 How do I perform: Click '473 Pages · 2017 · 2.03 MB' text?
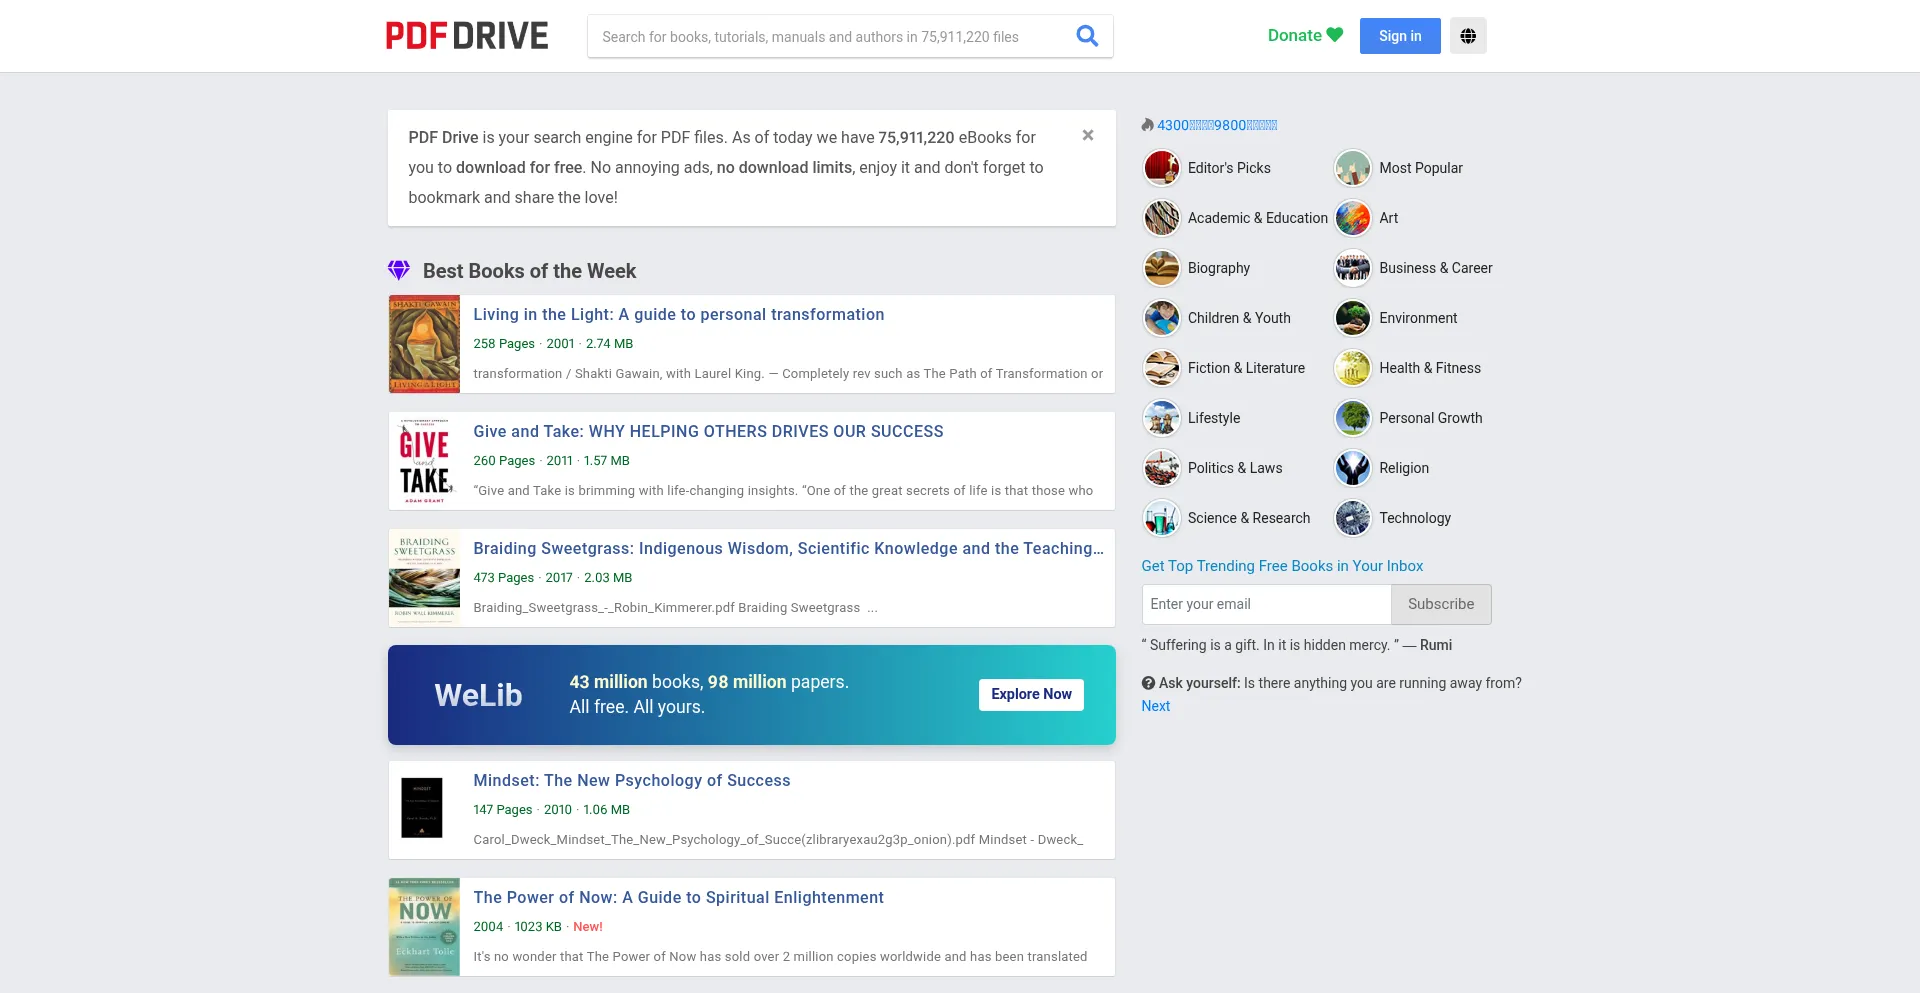[553, 578]
